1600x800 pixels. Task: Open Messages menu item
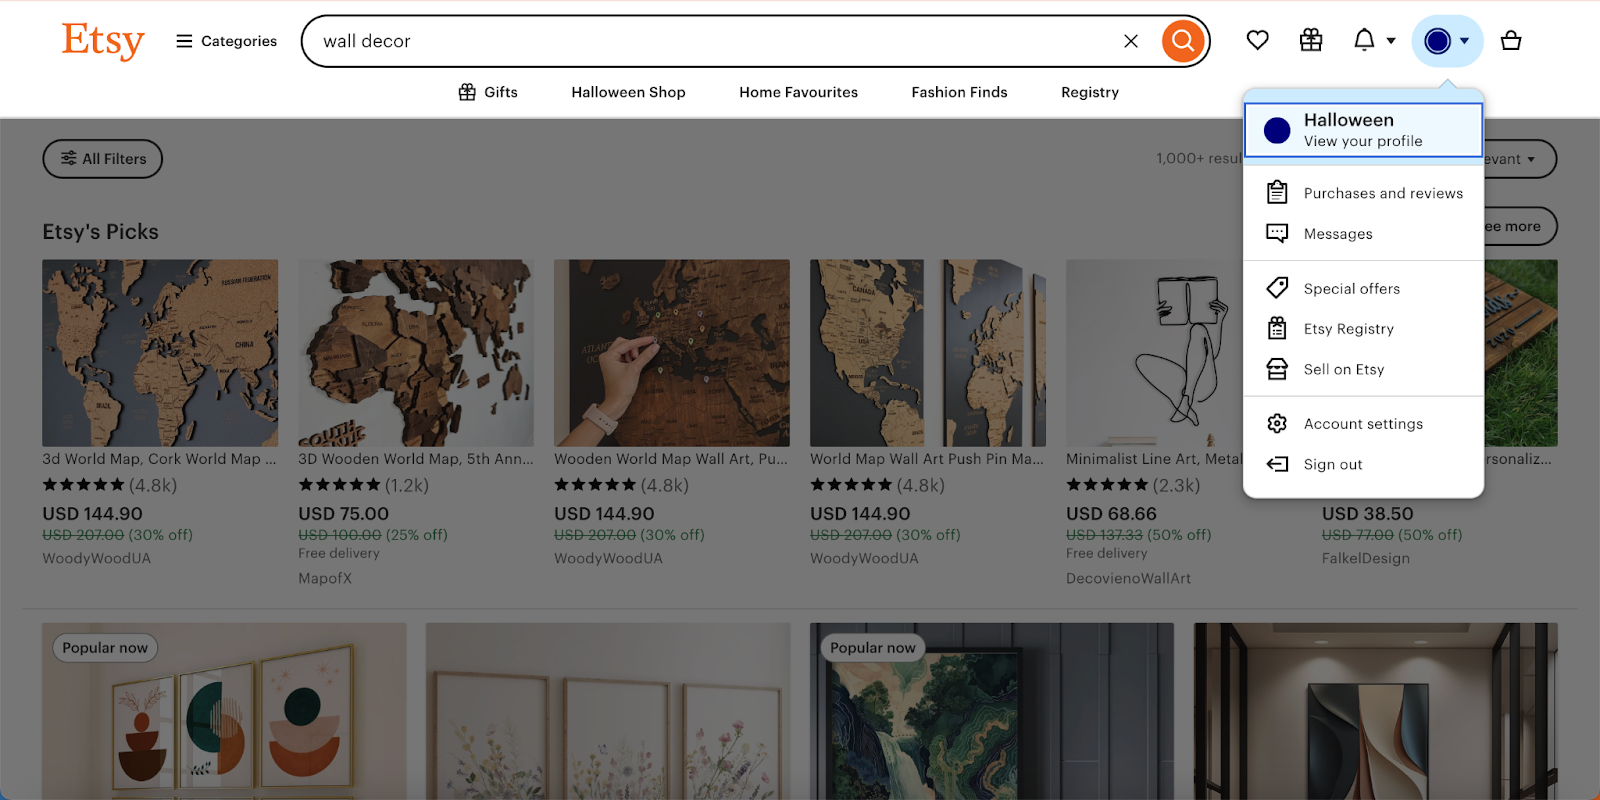[x=1363, y=233]
